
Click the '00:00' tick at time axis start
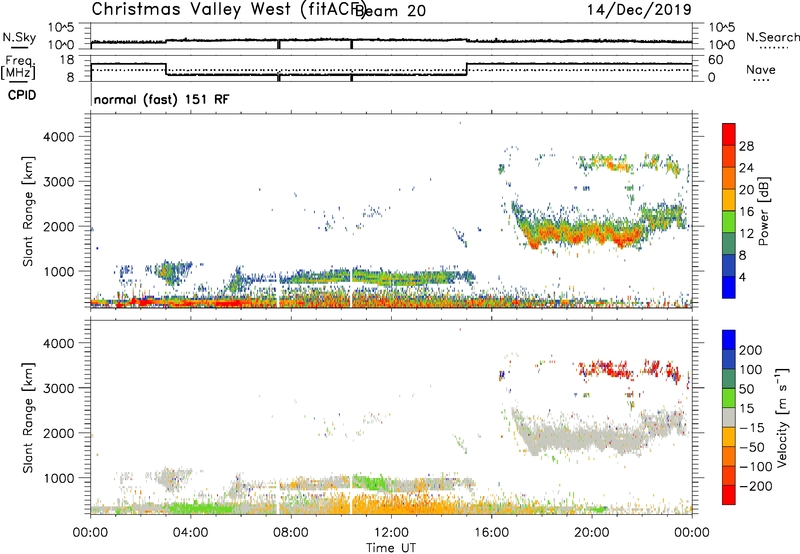pyautogui.click(x=90, y=533)
